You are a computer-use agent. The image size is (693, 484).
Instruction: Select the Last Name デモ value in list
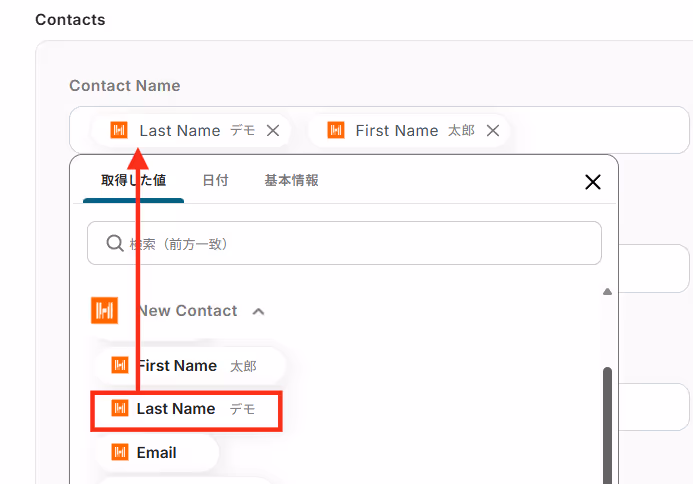pos(187,409)
